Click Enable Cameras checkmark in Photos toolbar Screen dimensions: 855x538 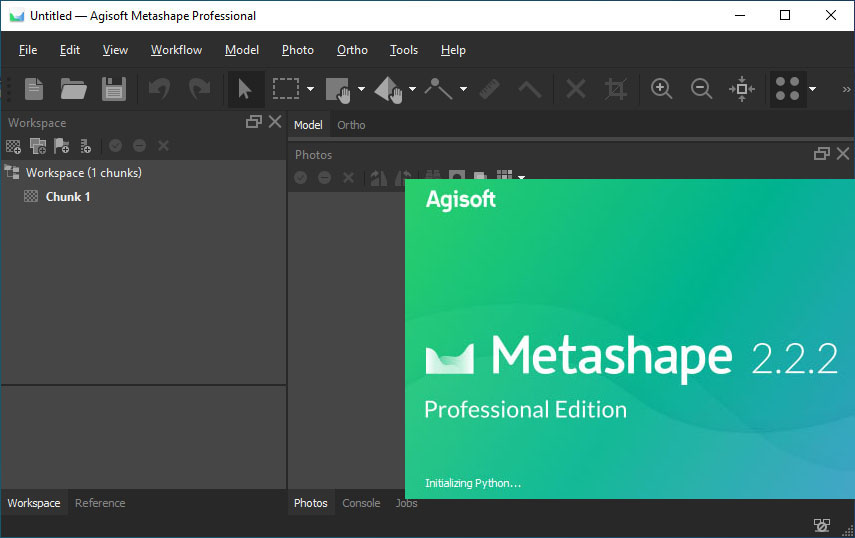pos(300,178)
